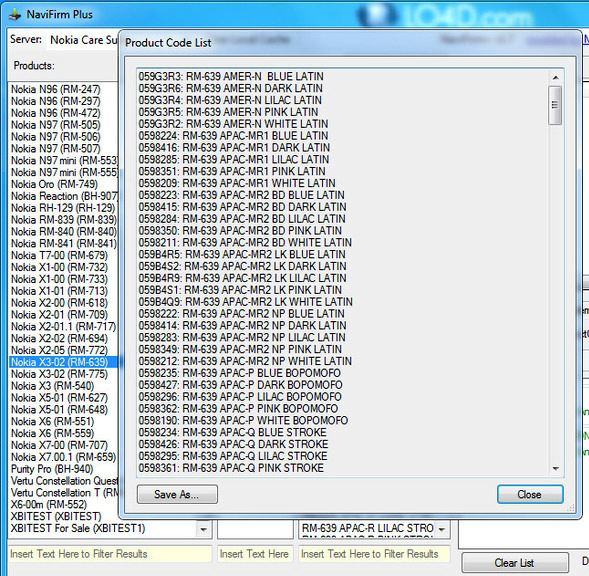The height and width of the screenshot is (576, 589).
Task: Open the XBITEST For Sale dropdown arrow
Action: [x=203, y=529]
